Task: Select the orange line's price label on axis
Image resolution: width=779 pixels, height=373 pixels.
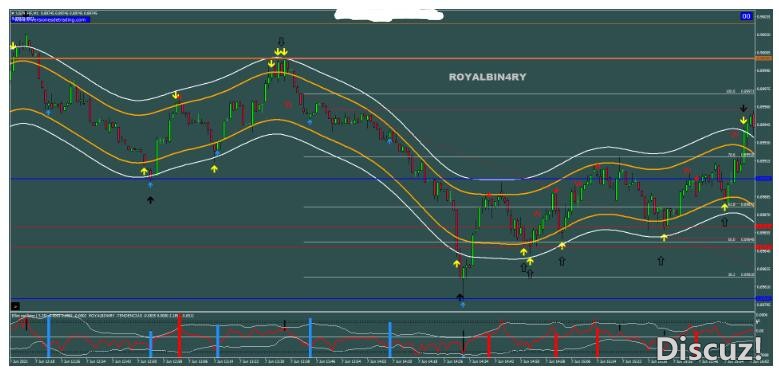Action: point(763,59)
